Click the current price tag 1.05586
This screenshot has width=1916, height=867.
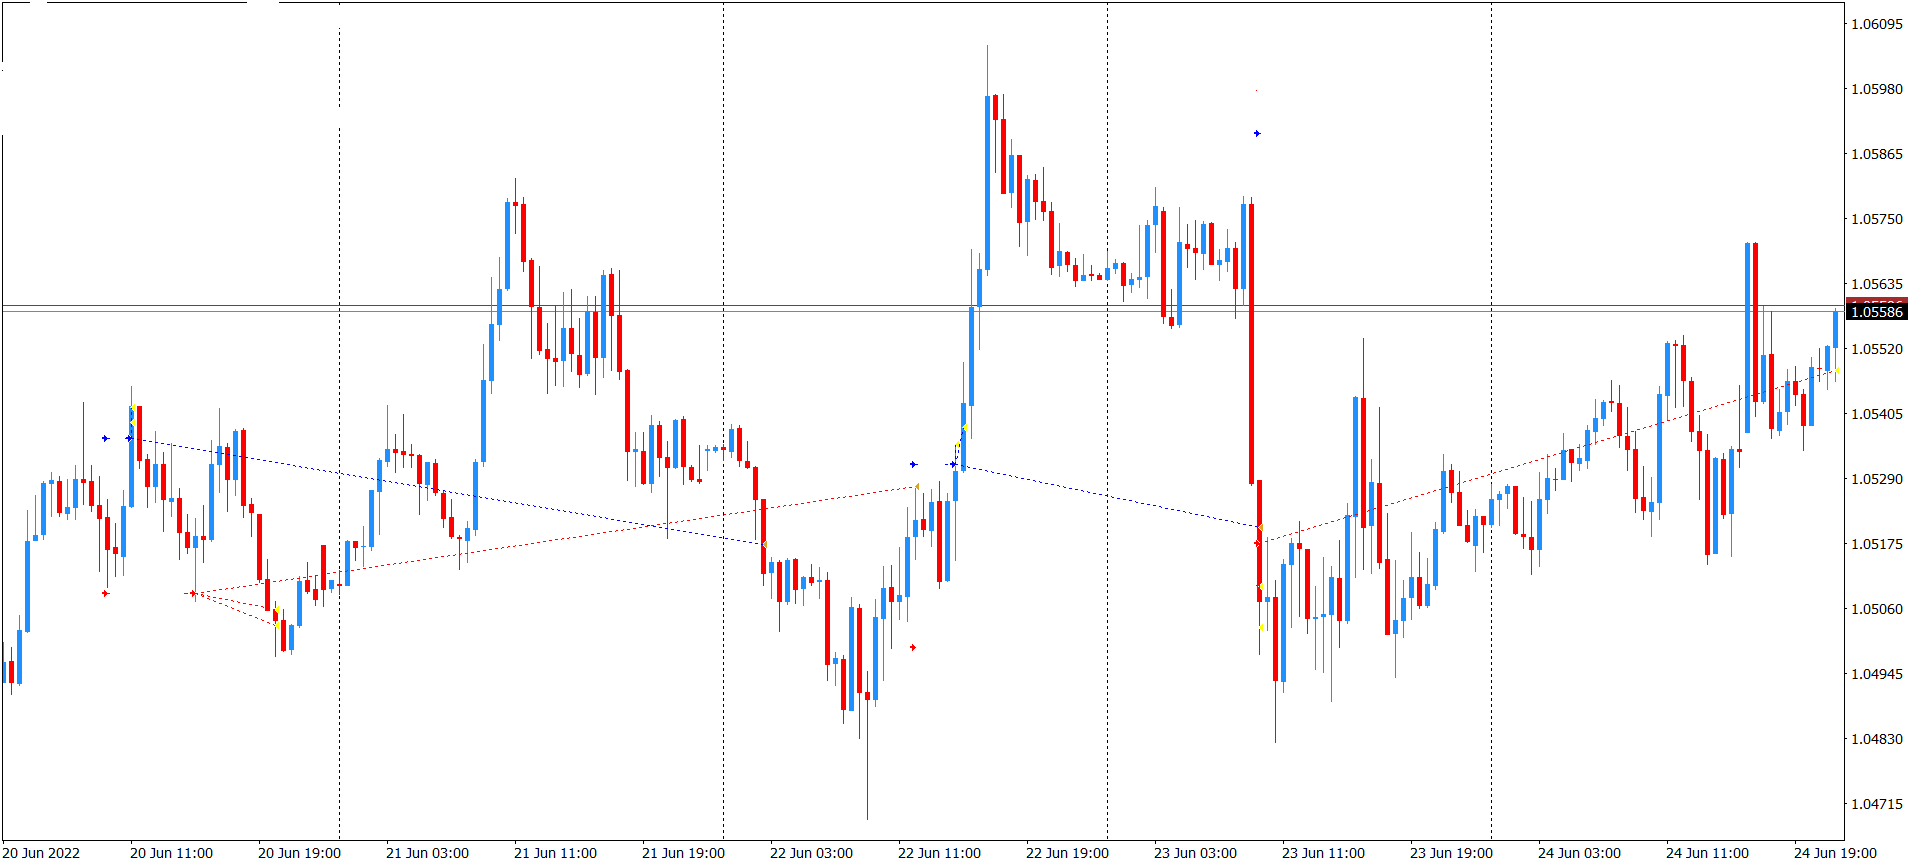coord(1877,312)
